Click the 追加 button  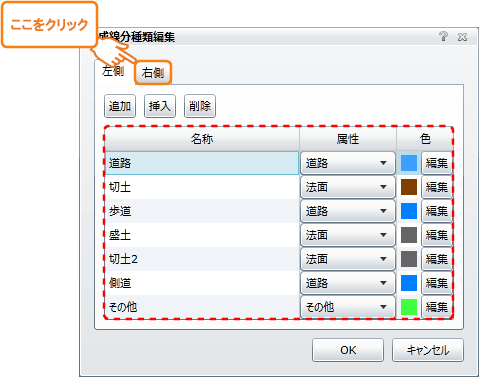pyautogui.click(x=120, y=106)
